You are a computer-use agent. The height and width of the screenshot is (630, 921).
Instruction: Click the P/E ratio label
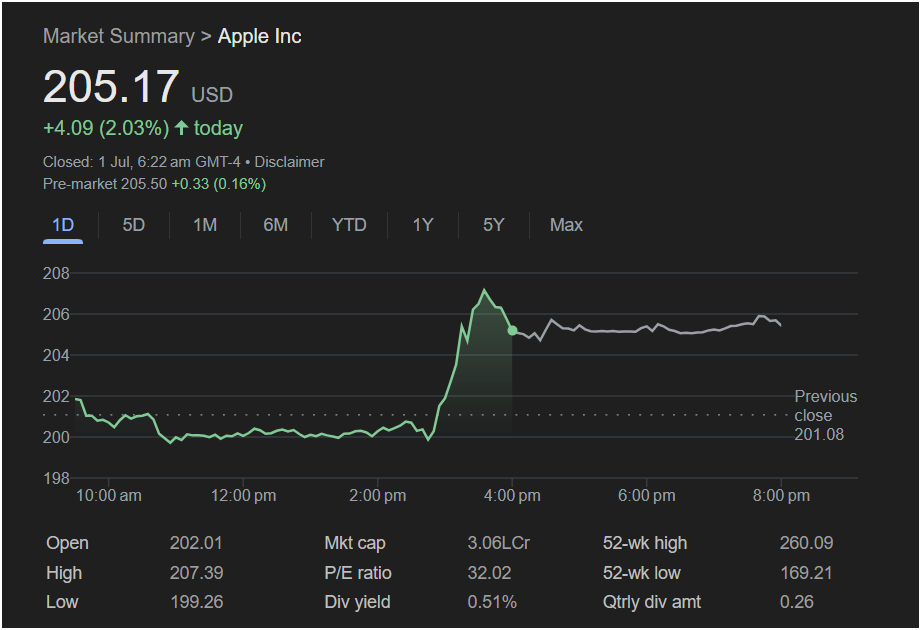pyautogui.click(x=358, y=573)
